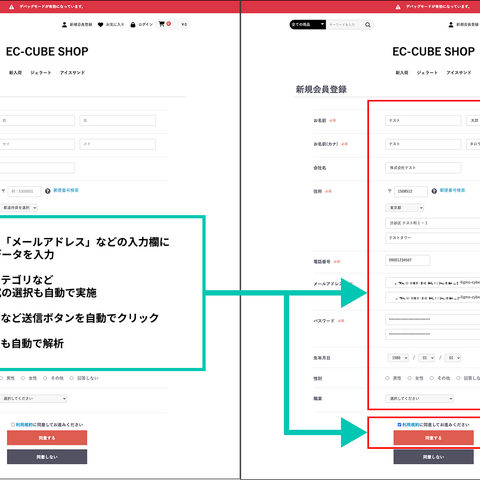
Task: Check the unchecked terms checkbox on the left page
Action: point(13,425)
